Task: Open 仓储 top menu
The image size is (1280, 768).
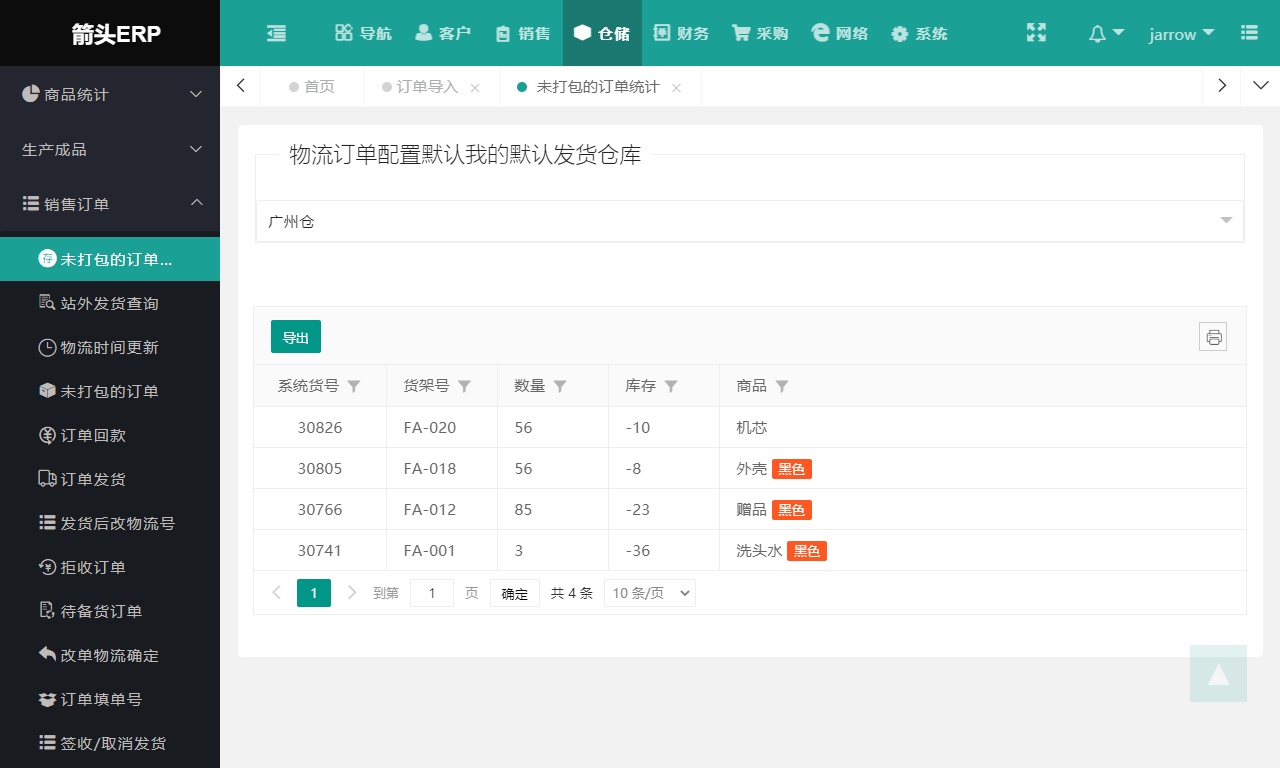Action: point(602,33)
